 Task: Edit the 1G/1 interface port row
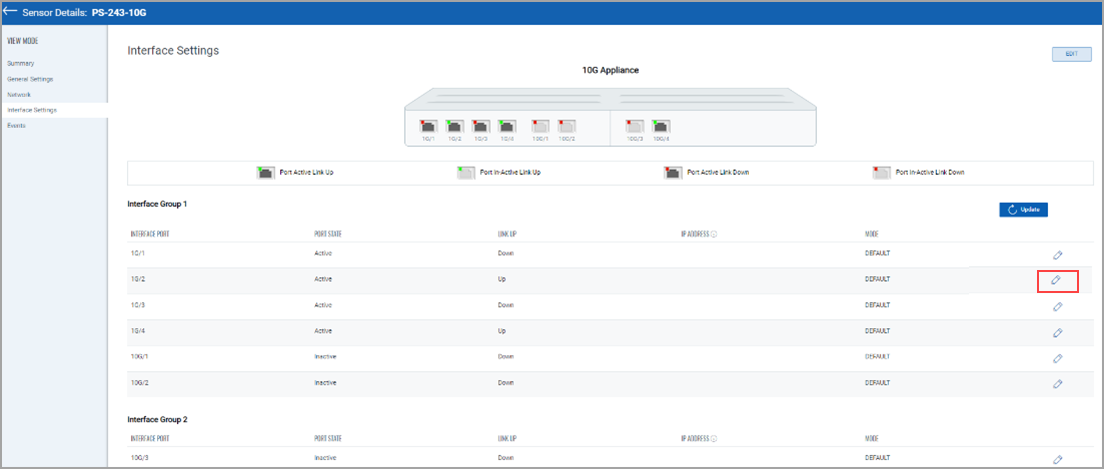click(1058, 255)
